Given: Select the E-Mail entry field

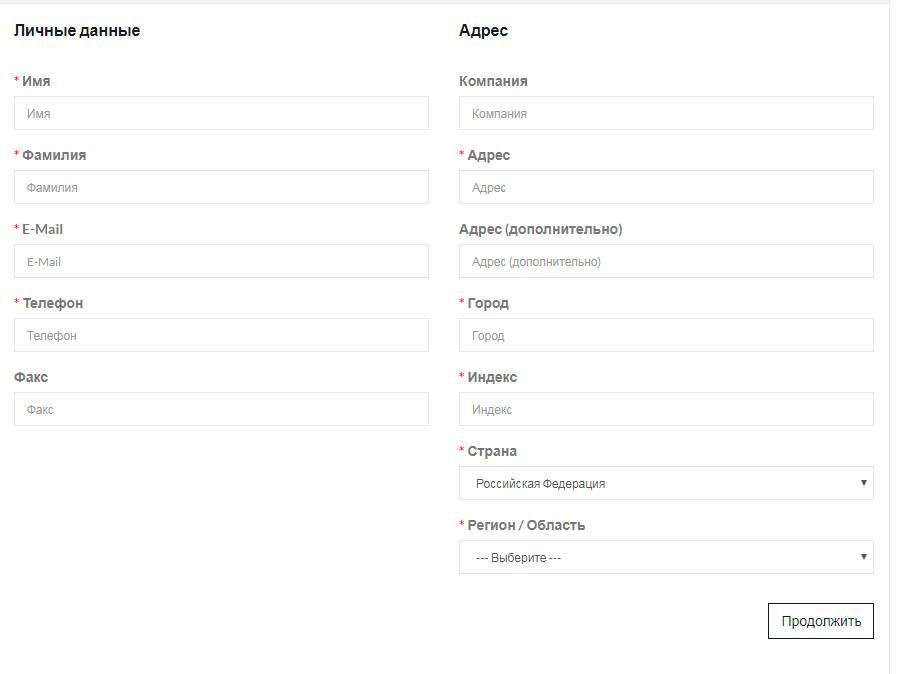Looking at the screenshot, I should [221, 261].
